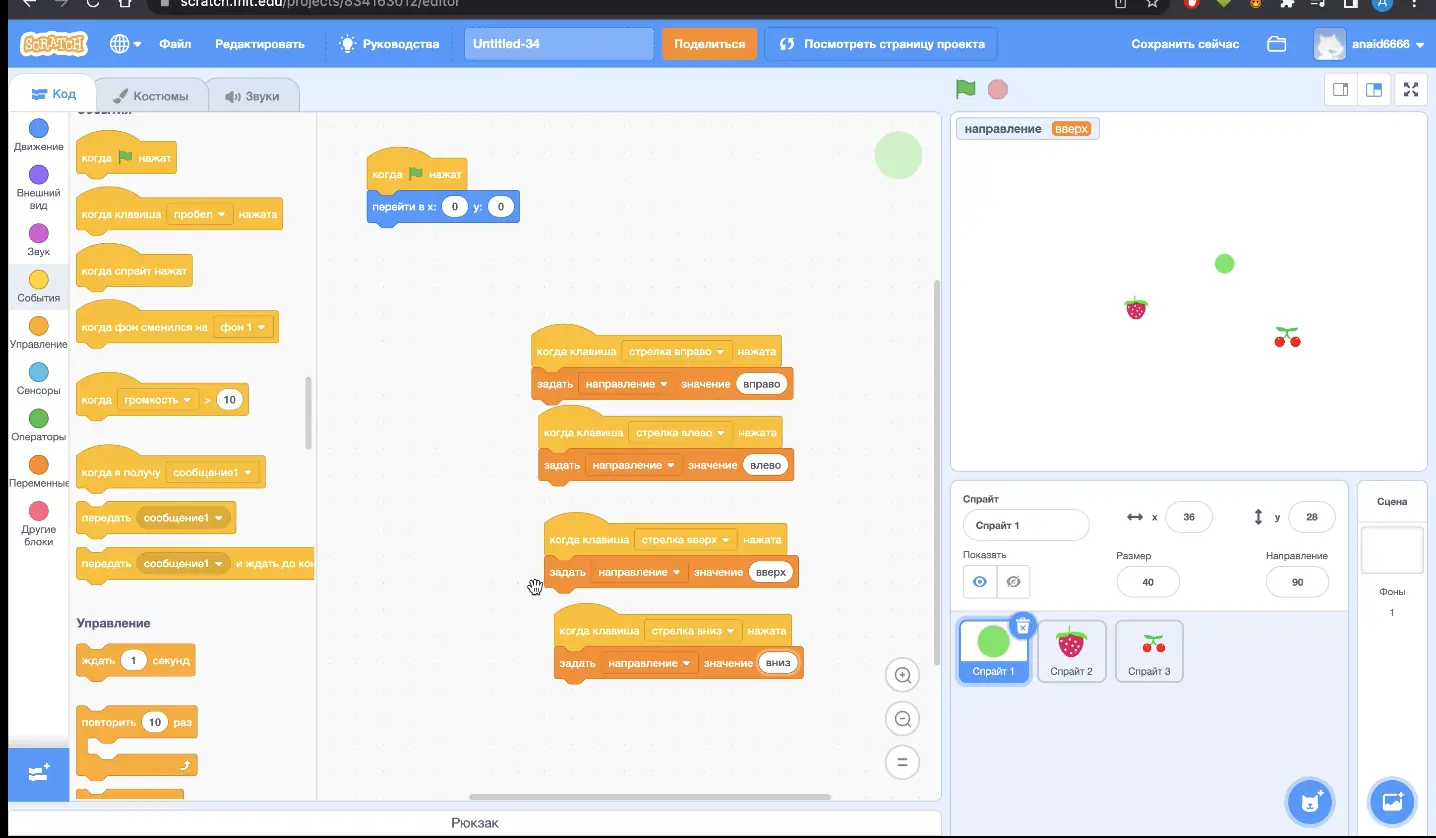Click the project title field Untitled-34
The image size is (1436, 838).
pos(559,44)
